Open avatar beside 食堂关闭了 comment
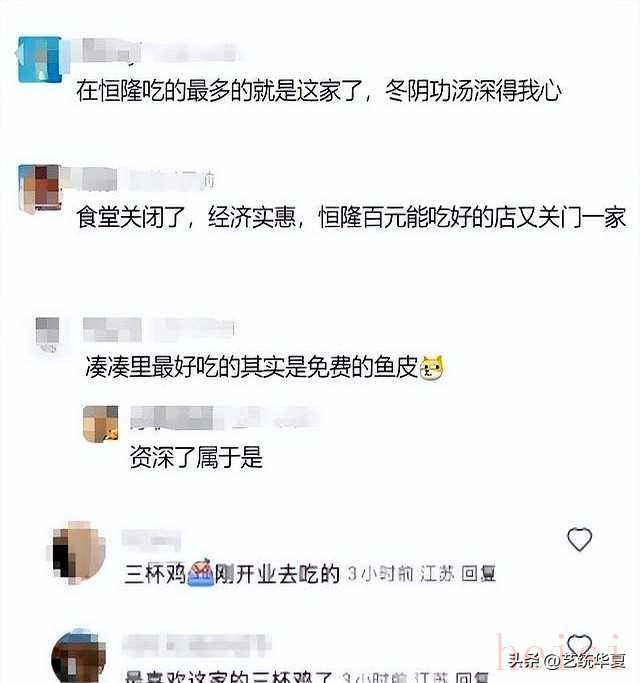The image size is (640, 683). 39,188
